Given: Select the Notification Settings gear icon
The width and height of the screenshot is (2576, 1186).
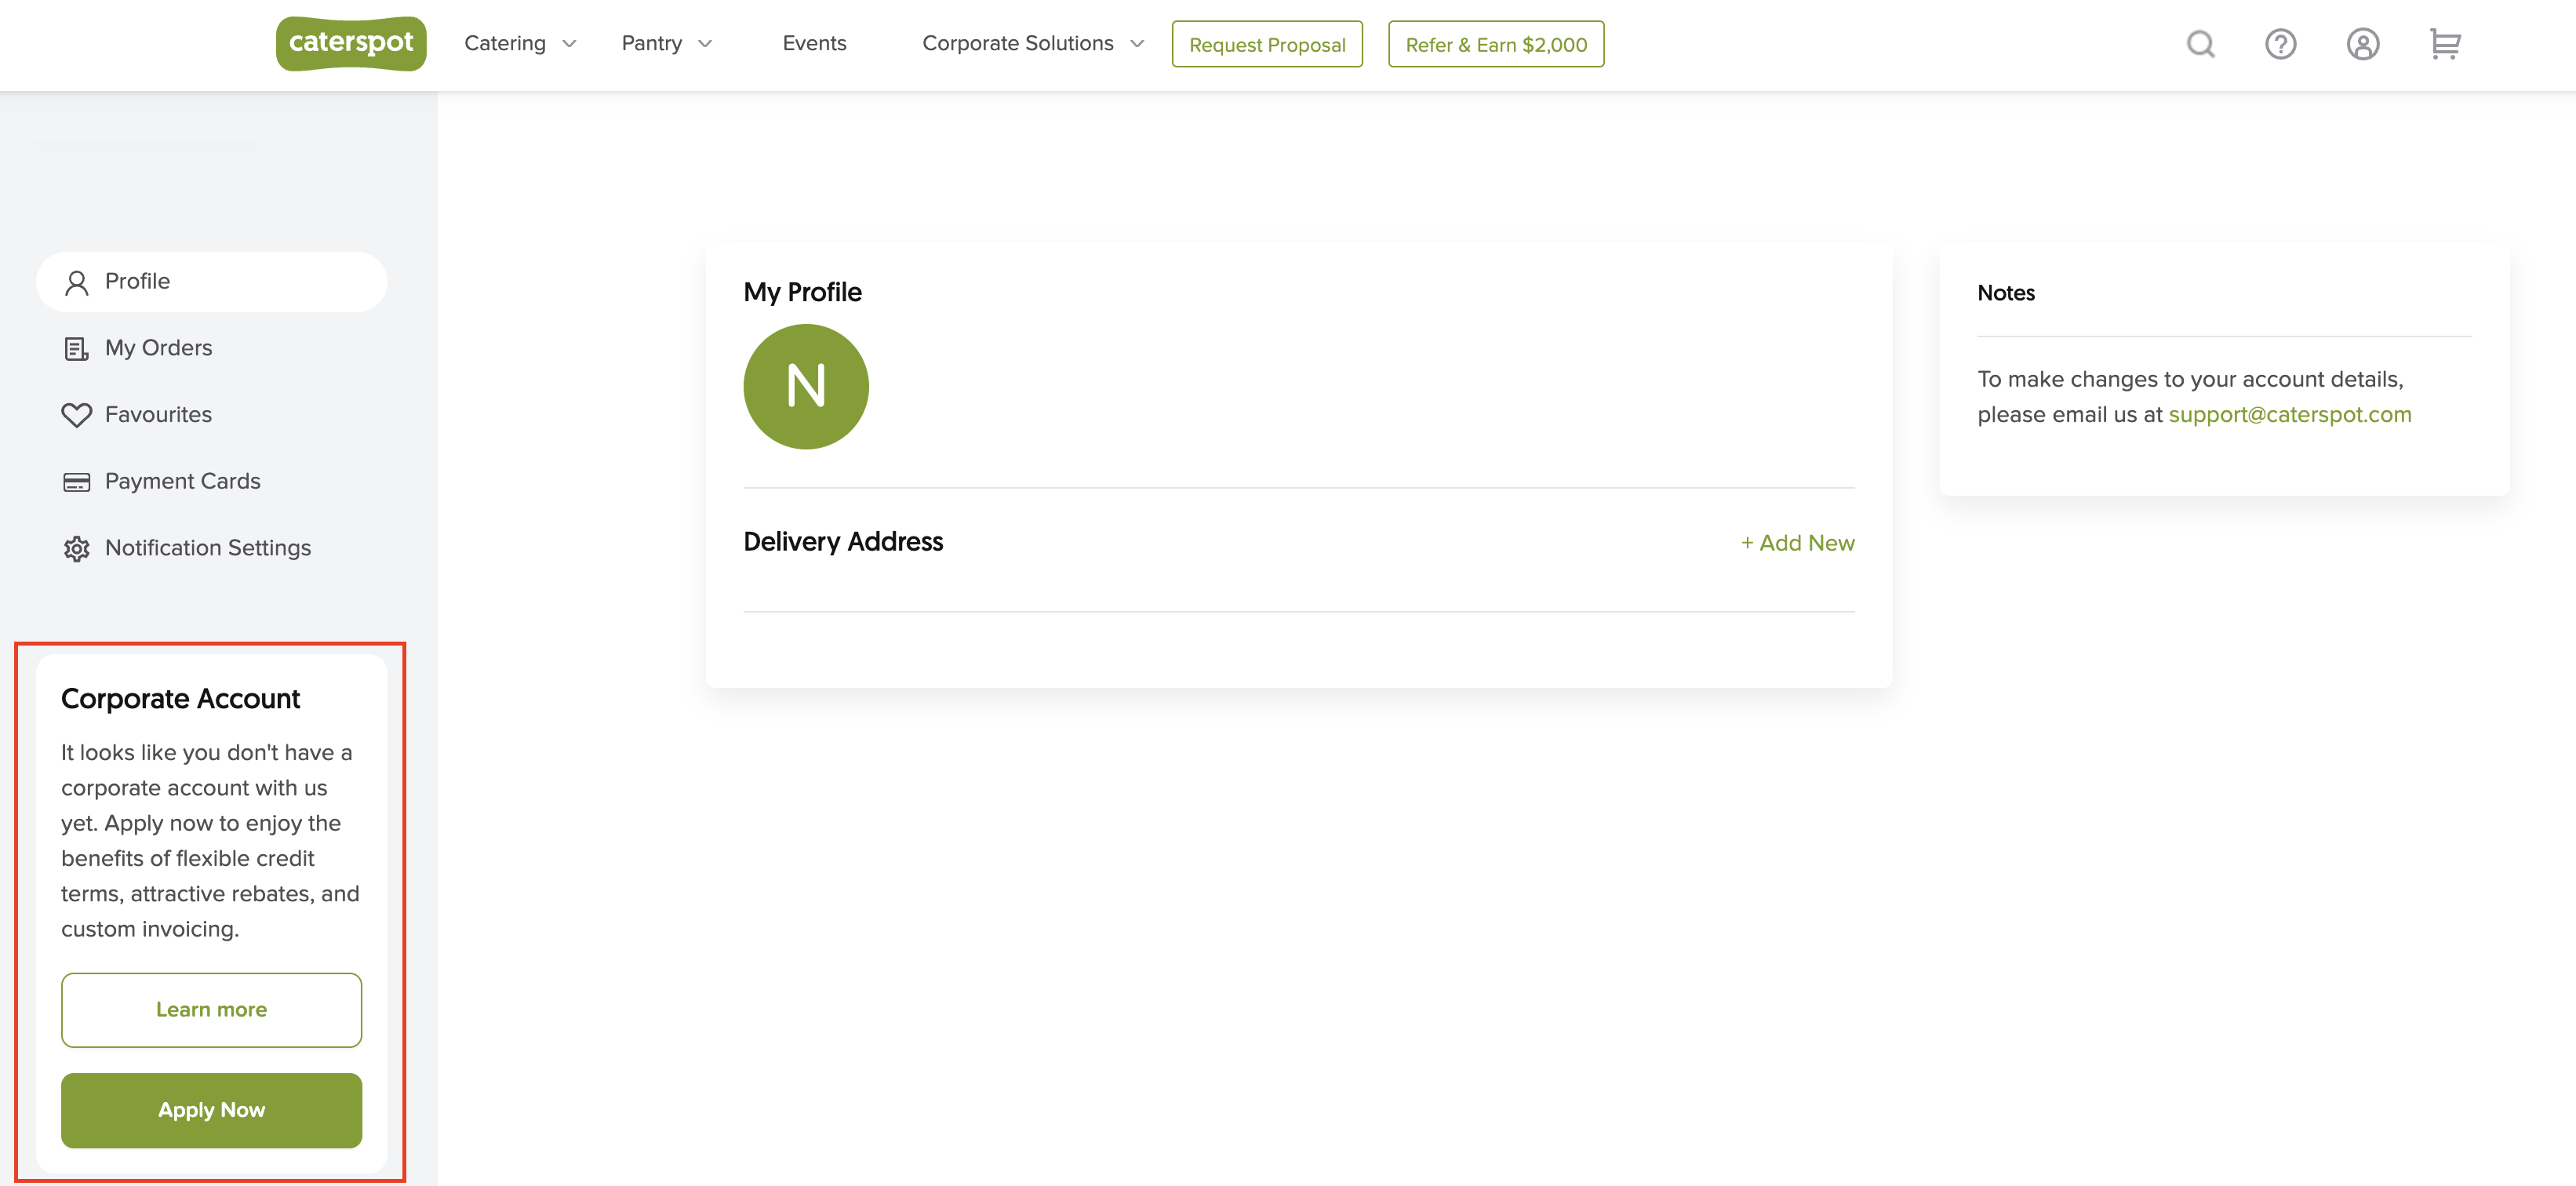Looking at the screenshot, I should point(77,549).
